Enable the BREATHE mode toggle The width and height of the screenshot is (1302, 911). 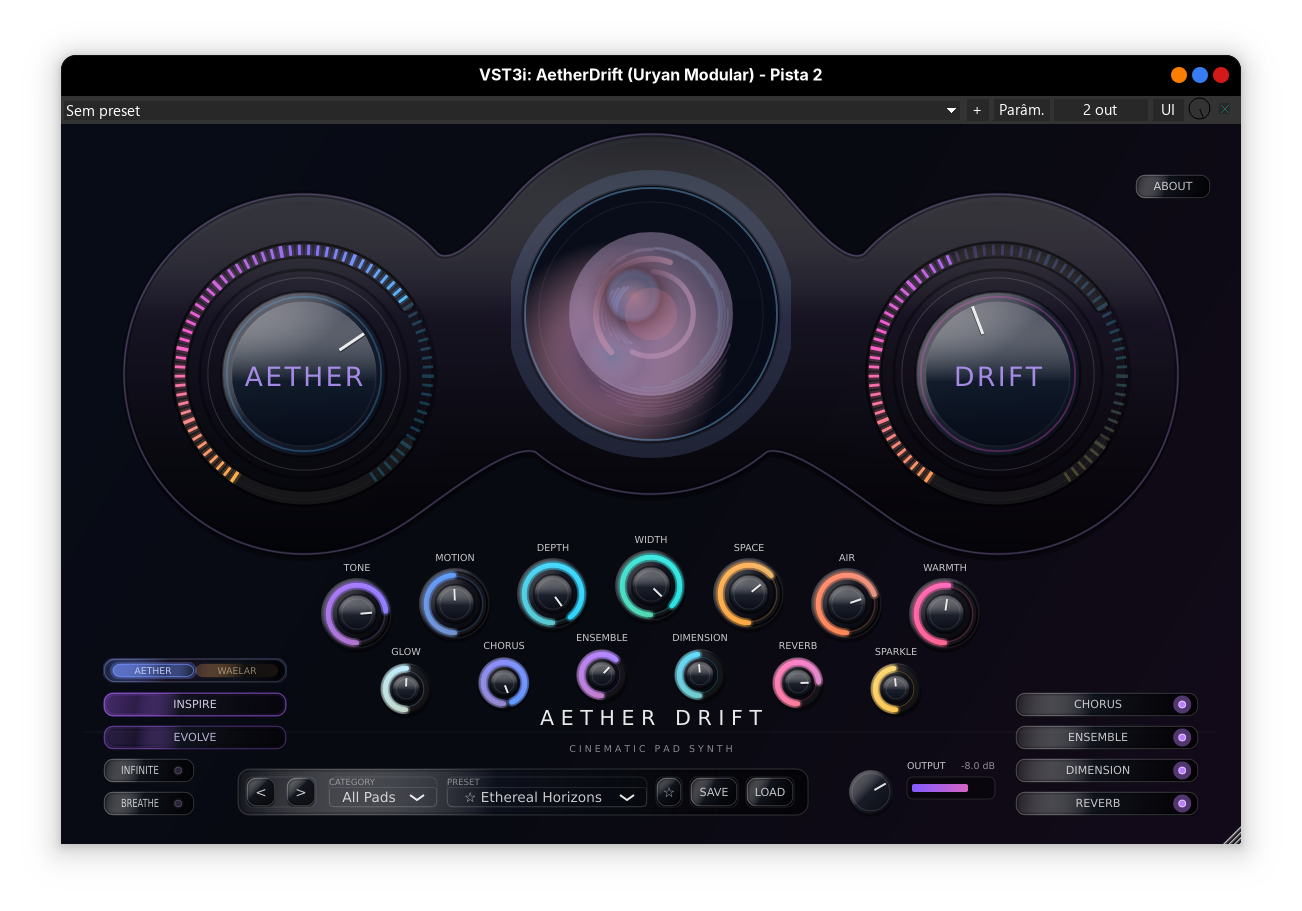(x=149, y=803)
